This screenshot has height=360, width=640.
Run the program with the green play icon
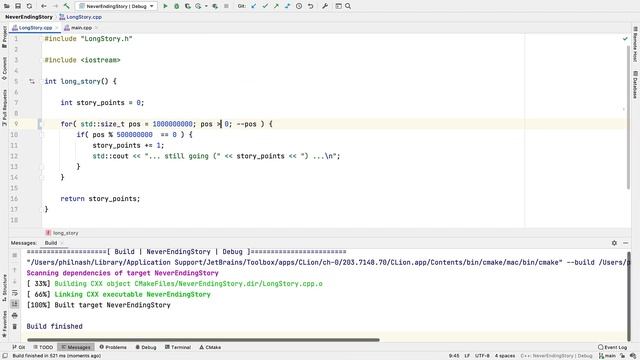[165, 6]
